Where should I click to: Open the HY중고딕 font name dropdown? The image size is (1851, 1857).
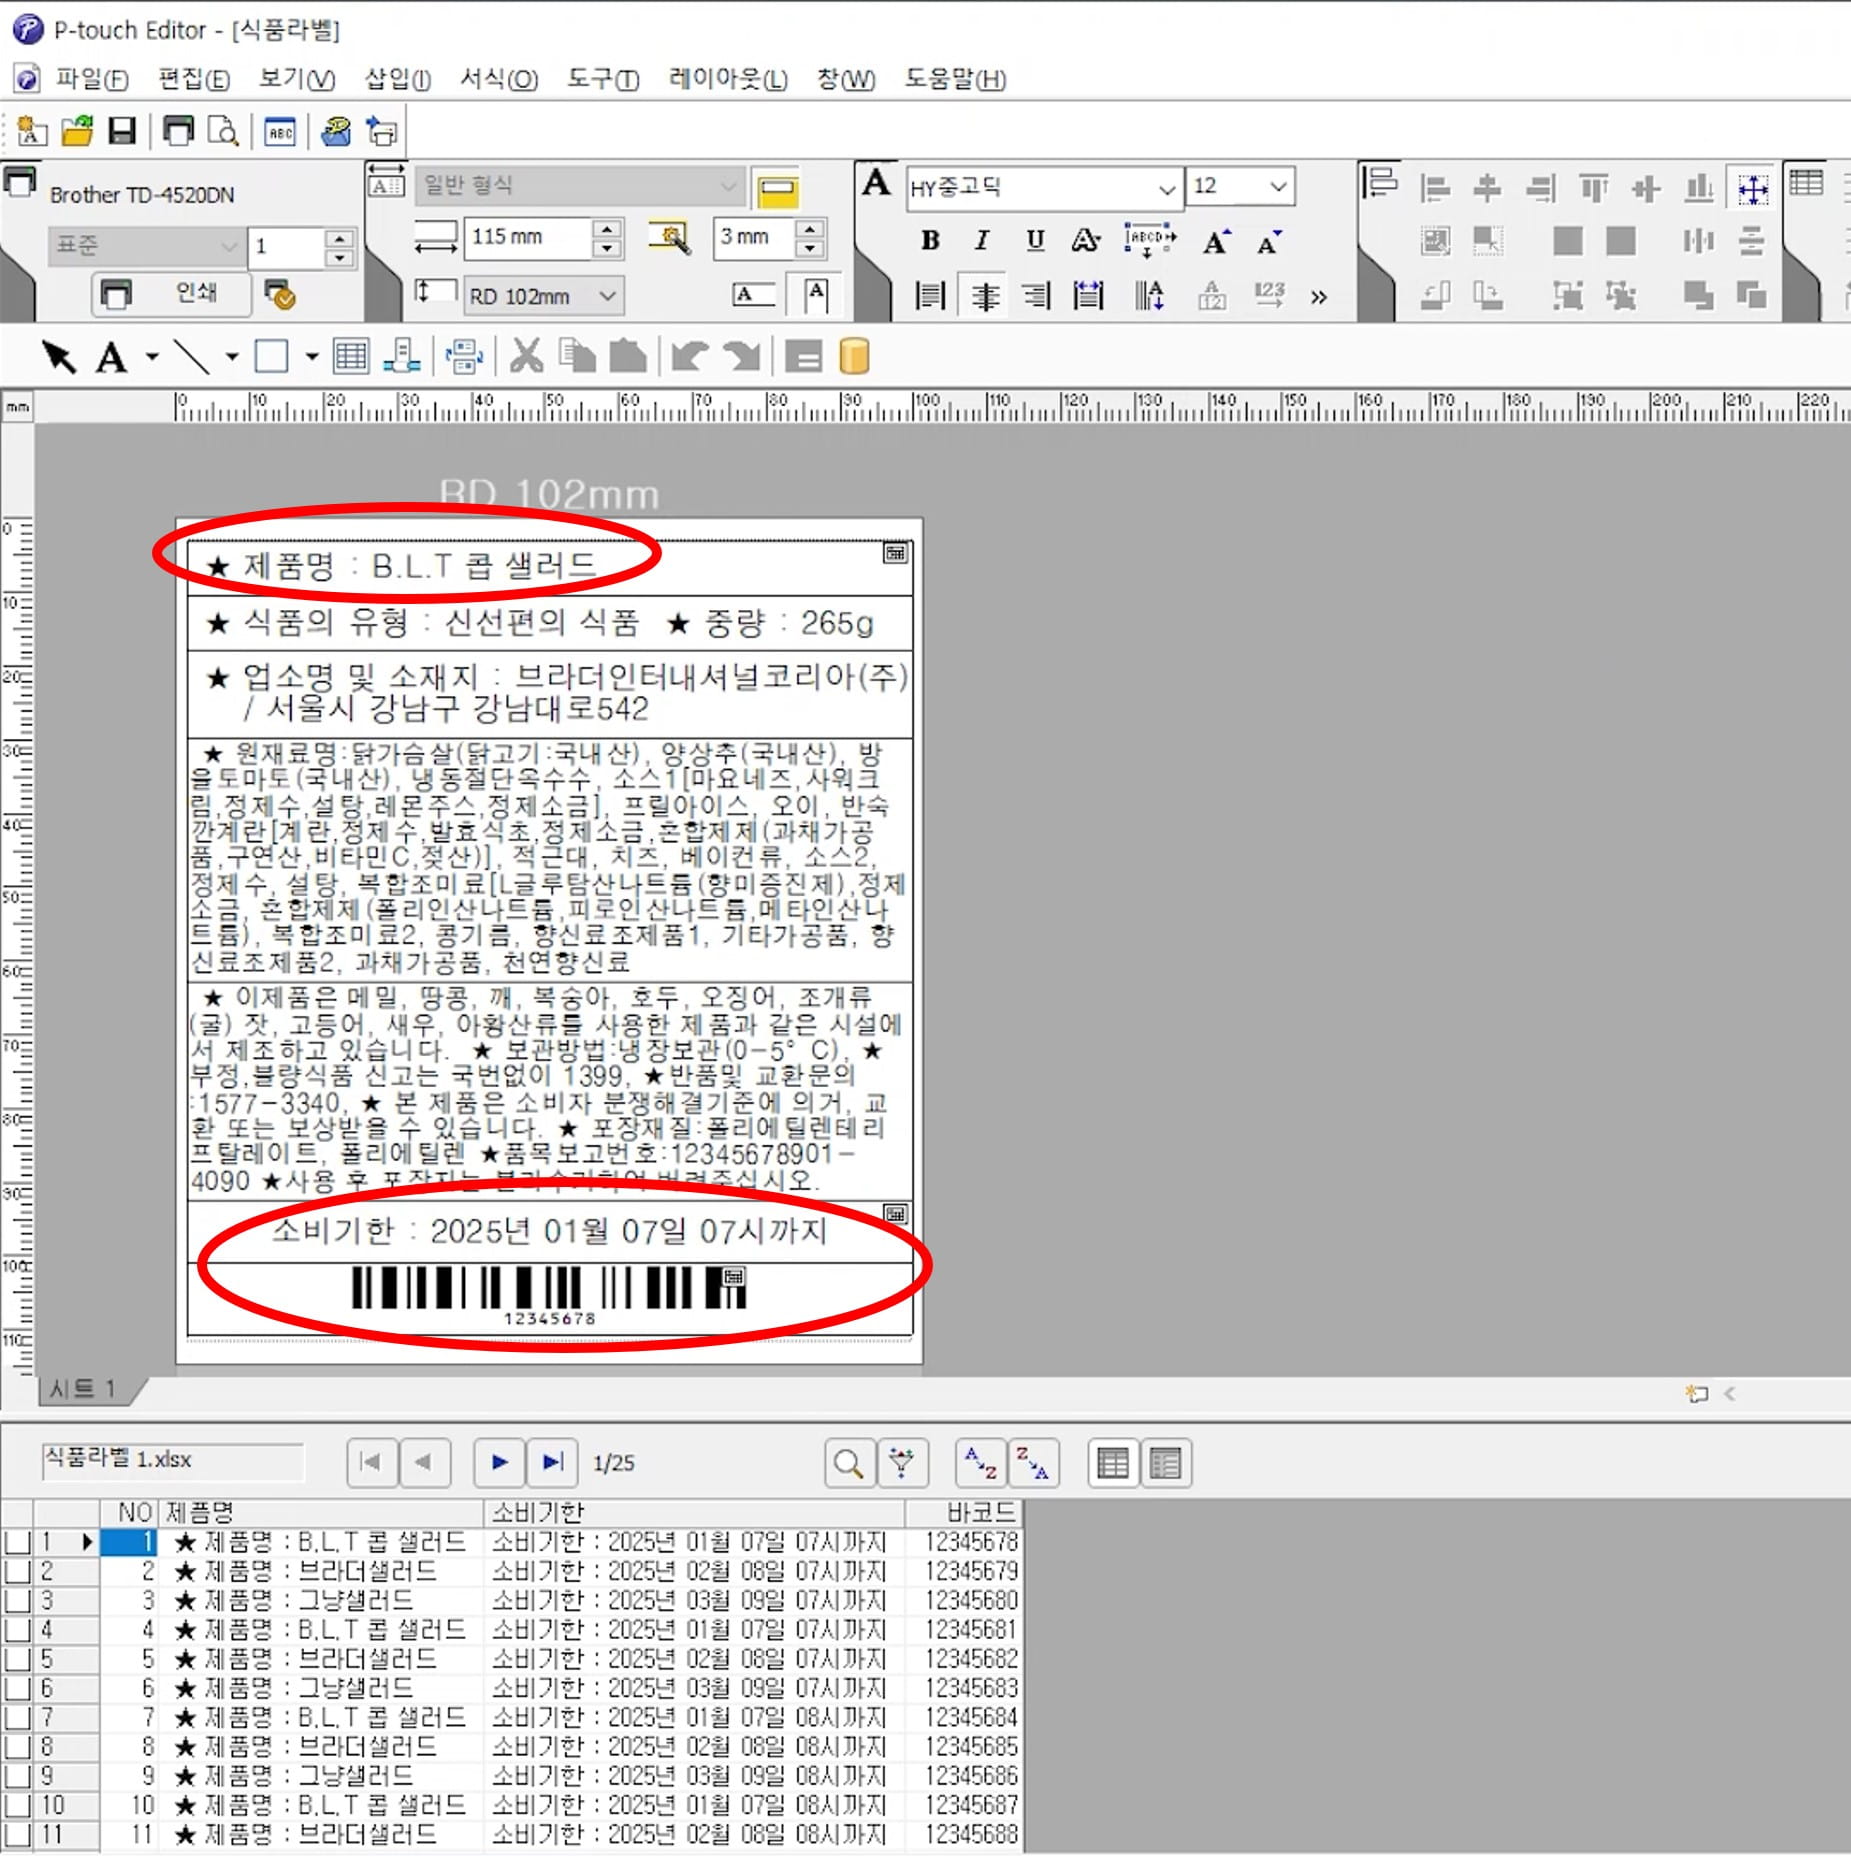(1166, 188)
